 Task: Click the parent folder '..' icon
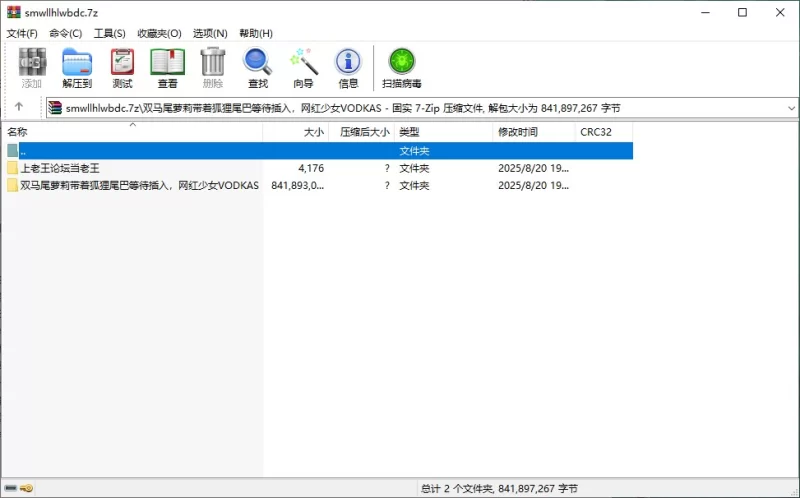tap(13, 151)
